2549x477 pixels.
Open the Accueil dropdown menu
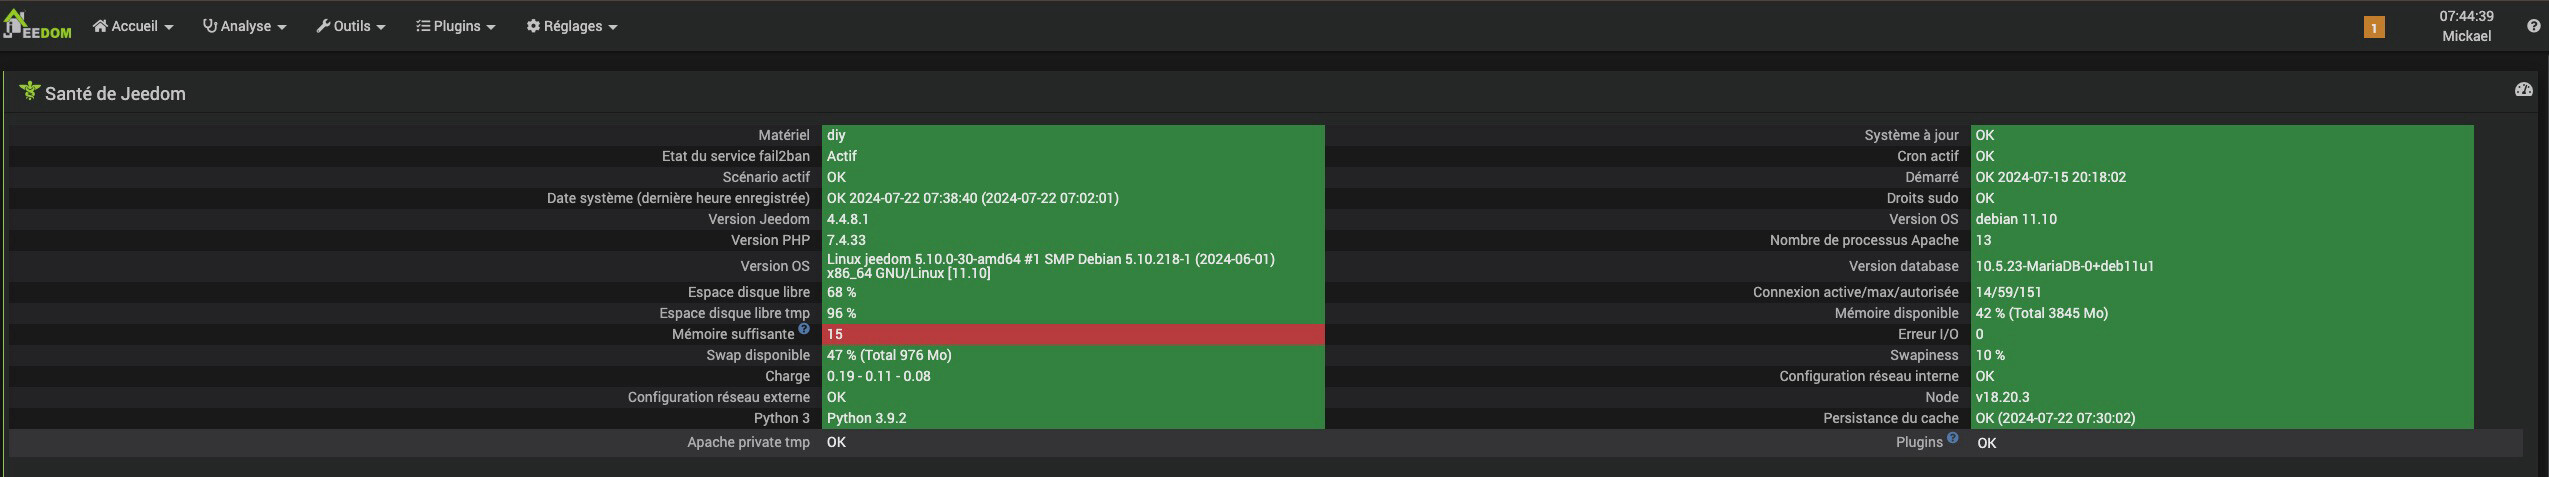coord(133,26)
